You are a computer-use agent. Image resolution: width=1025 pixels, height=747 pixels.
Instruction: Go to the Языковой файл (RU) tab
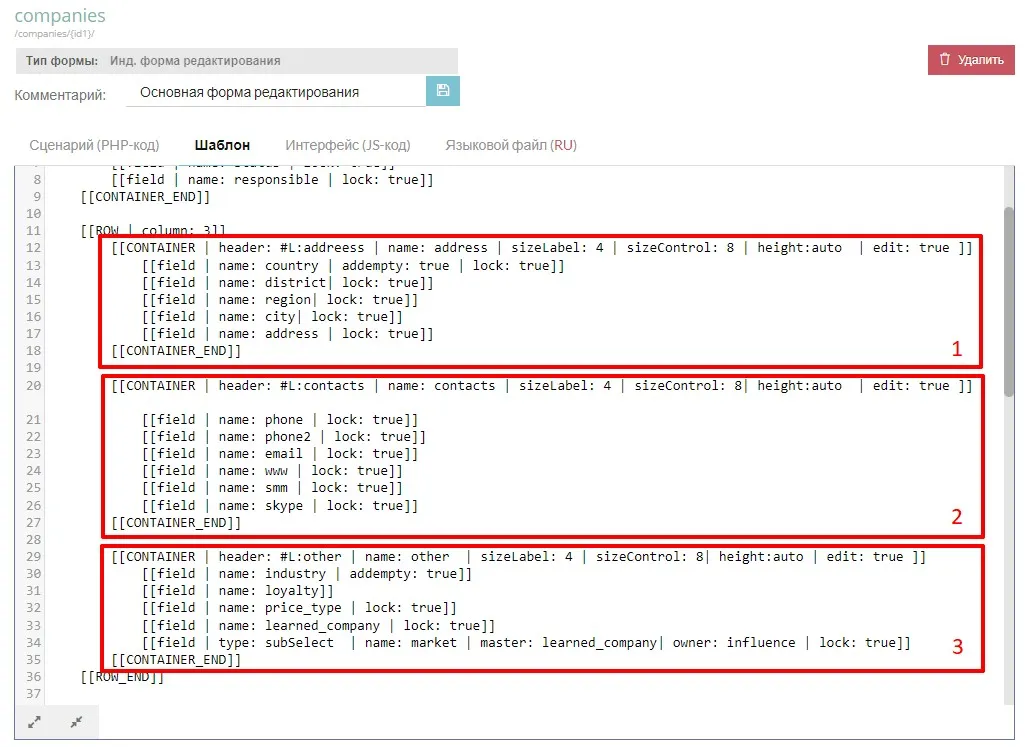(510, 145)
